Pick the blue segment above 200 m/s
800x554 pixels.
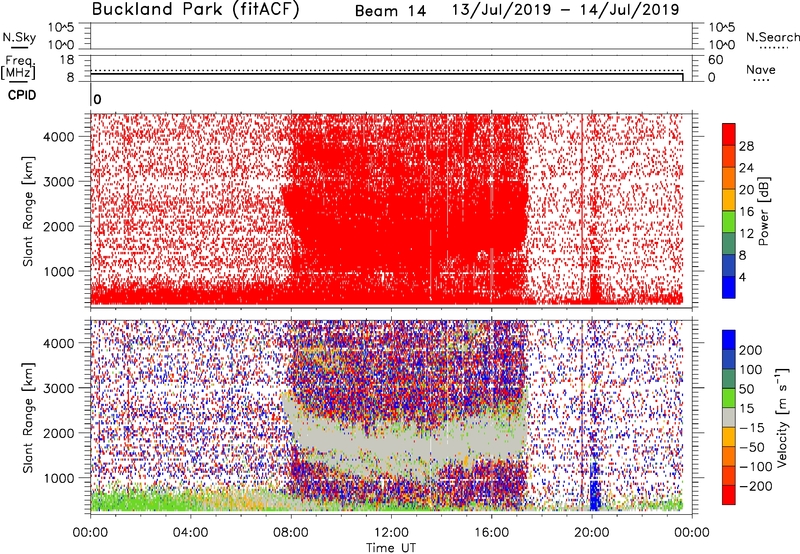pyautogui.click(x=729, y=340)
